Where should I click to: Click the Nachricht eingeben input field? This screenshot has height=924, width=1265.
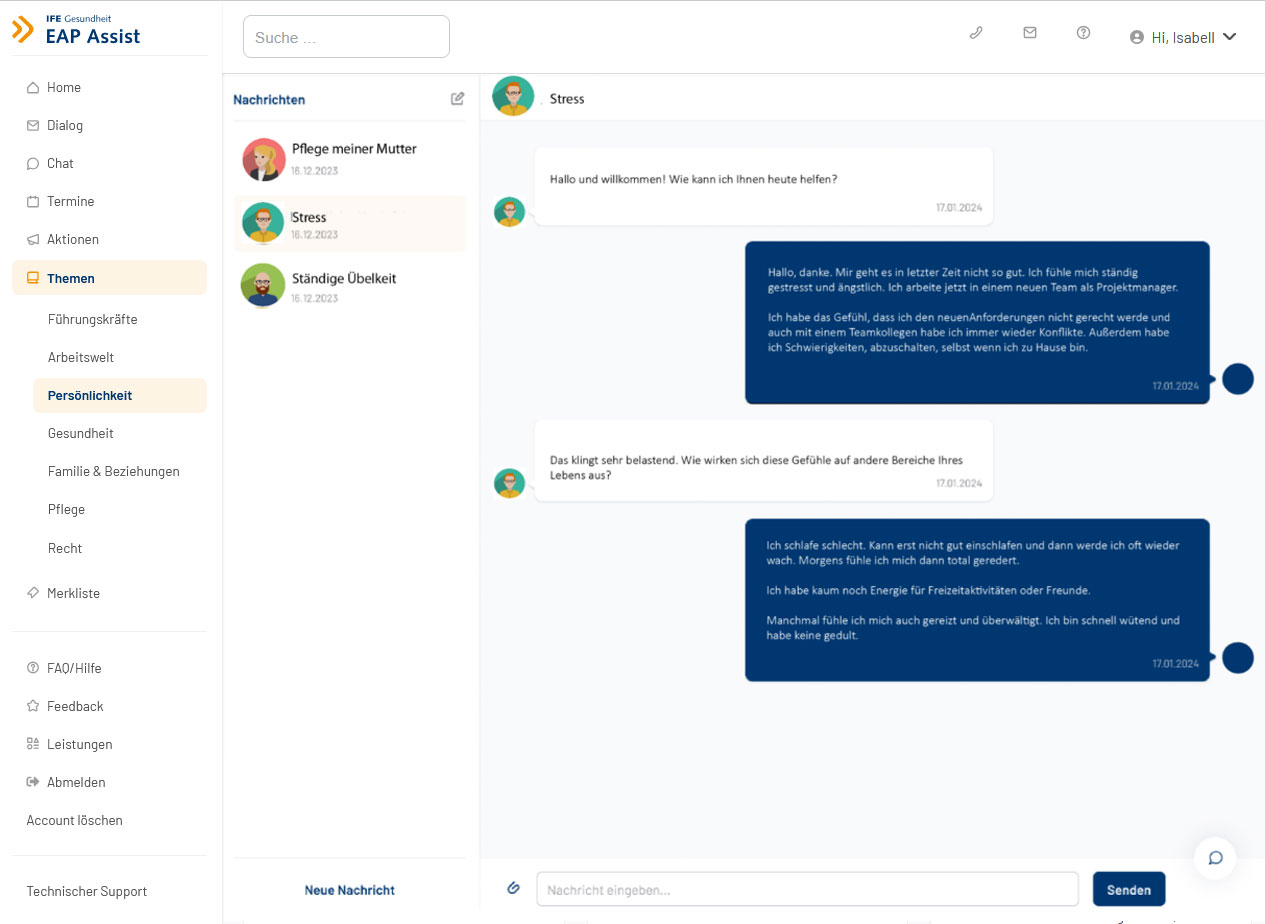point(807,888)
